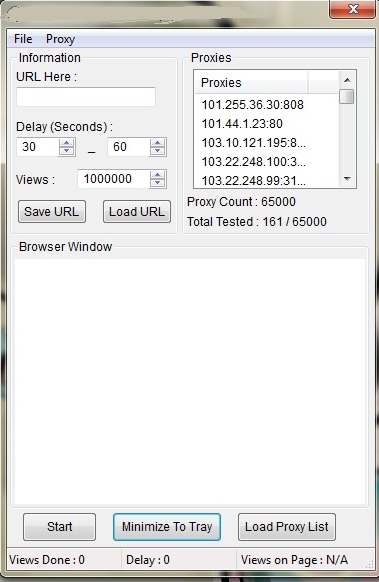379x582 pixels.
Task: Click the Views Done : 0 status entry
Action: coord(47,559)
